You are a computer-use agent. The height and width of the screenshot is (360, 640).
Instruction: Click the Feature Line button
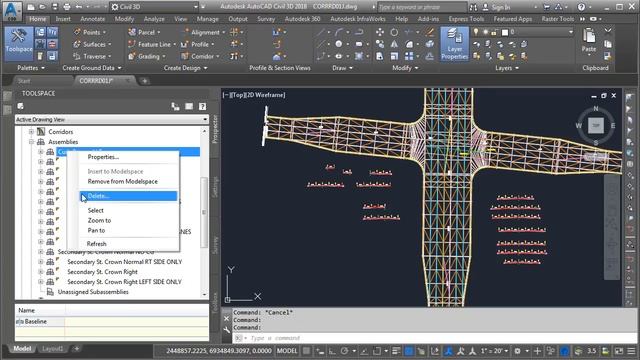[151, 44]
